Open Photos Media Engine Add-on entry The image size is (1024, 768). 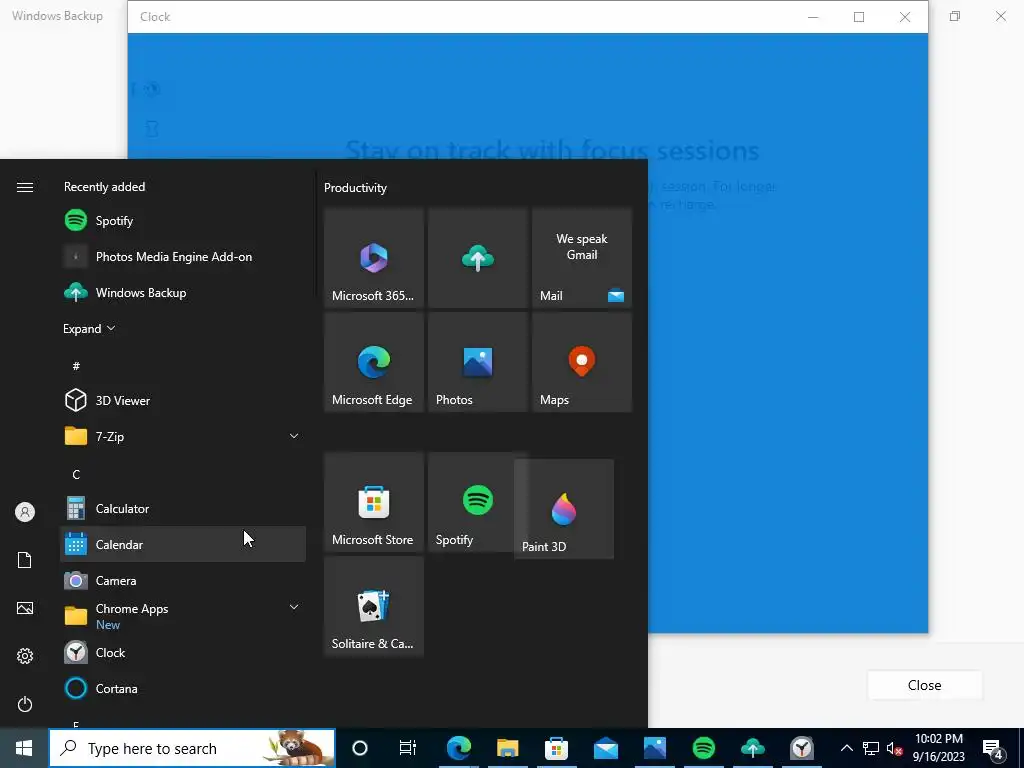[183, 257]
